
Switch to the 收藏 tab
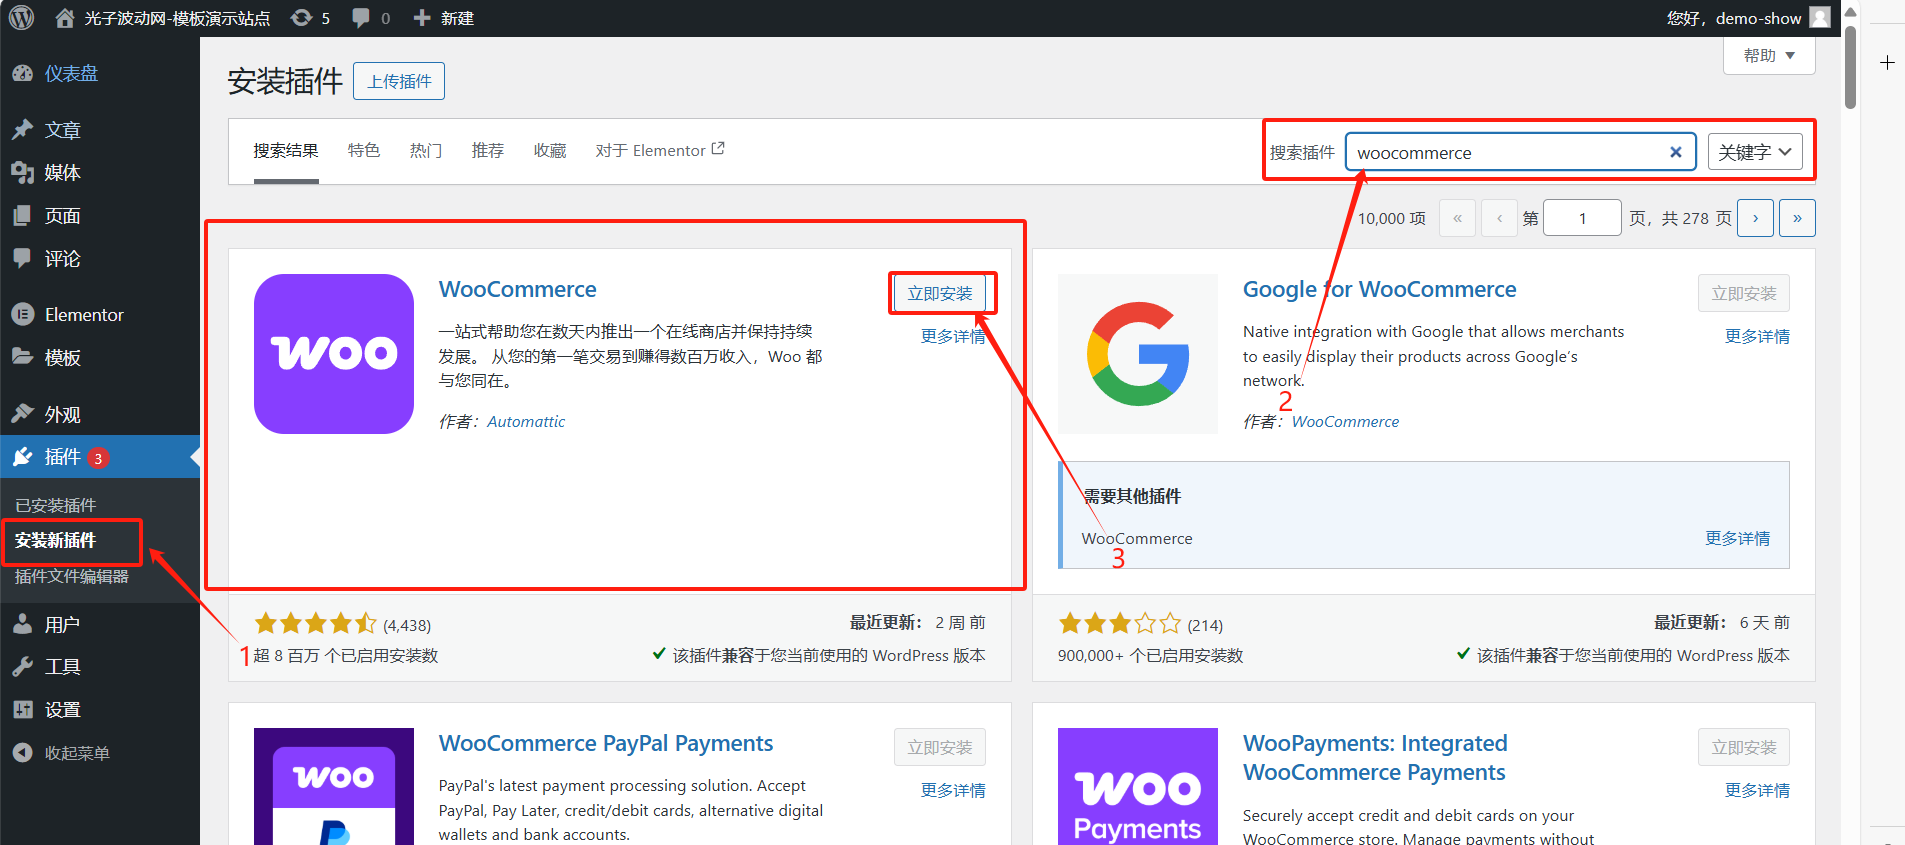[x=550, y=151]
